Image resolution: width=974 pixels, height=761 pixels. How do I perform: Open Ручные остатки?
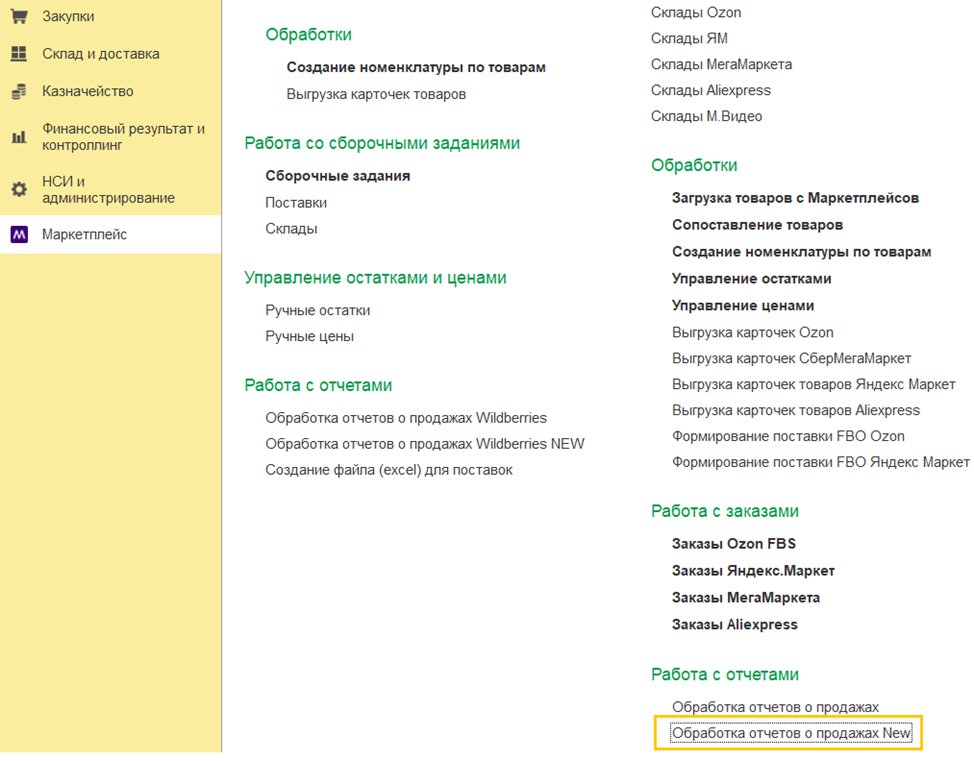click(318, 310)
